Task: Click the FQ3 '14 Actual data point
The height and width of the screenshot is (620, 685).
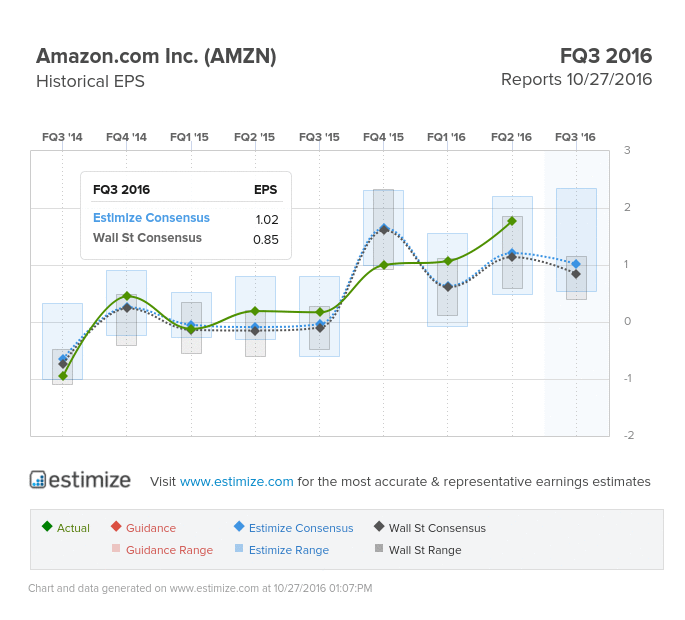Action: click(62, 376)
